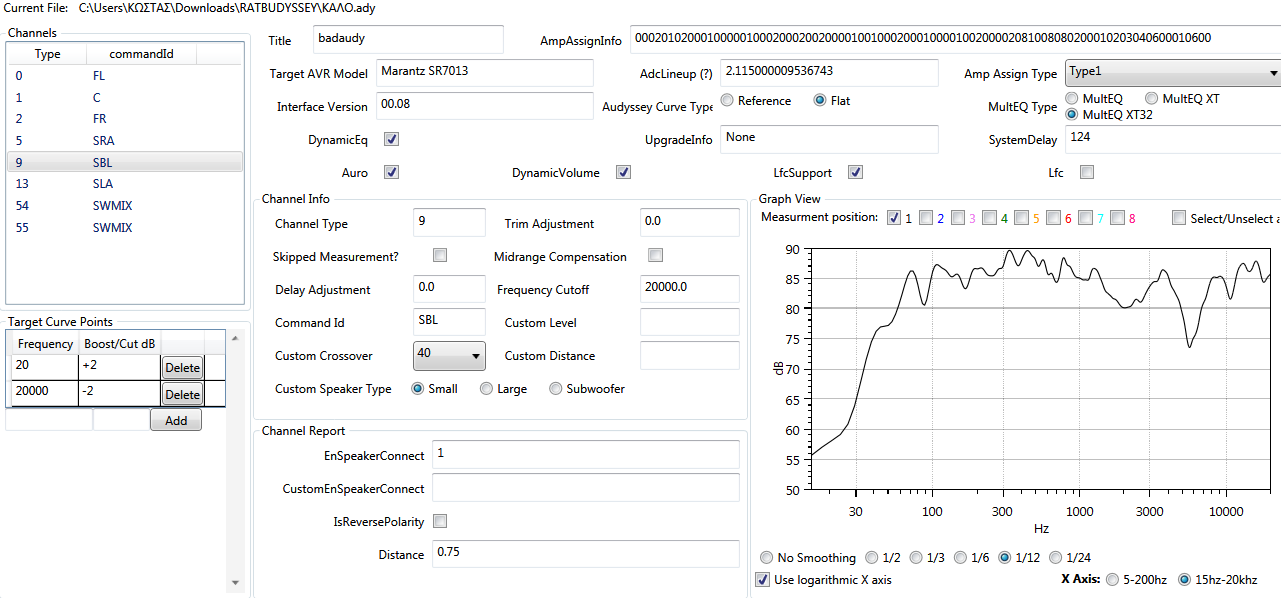The image size is (1281, 598).
Task: Enable Midrange Compensation checkbox
Action: coord(656,256)
